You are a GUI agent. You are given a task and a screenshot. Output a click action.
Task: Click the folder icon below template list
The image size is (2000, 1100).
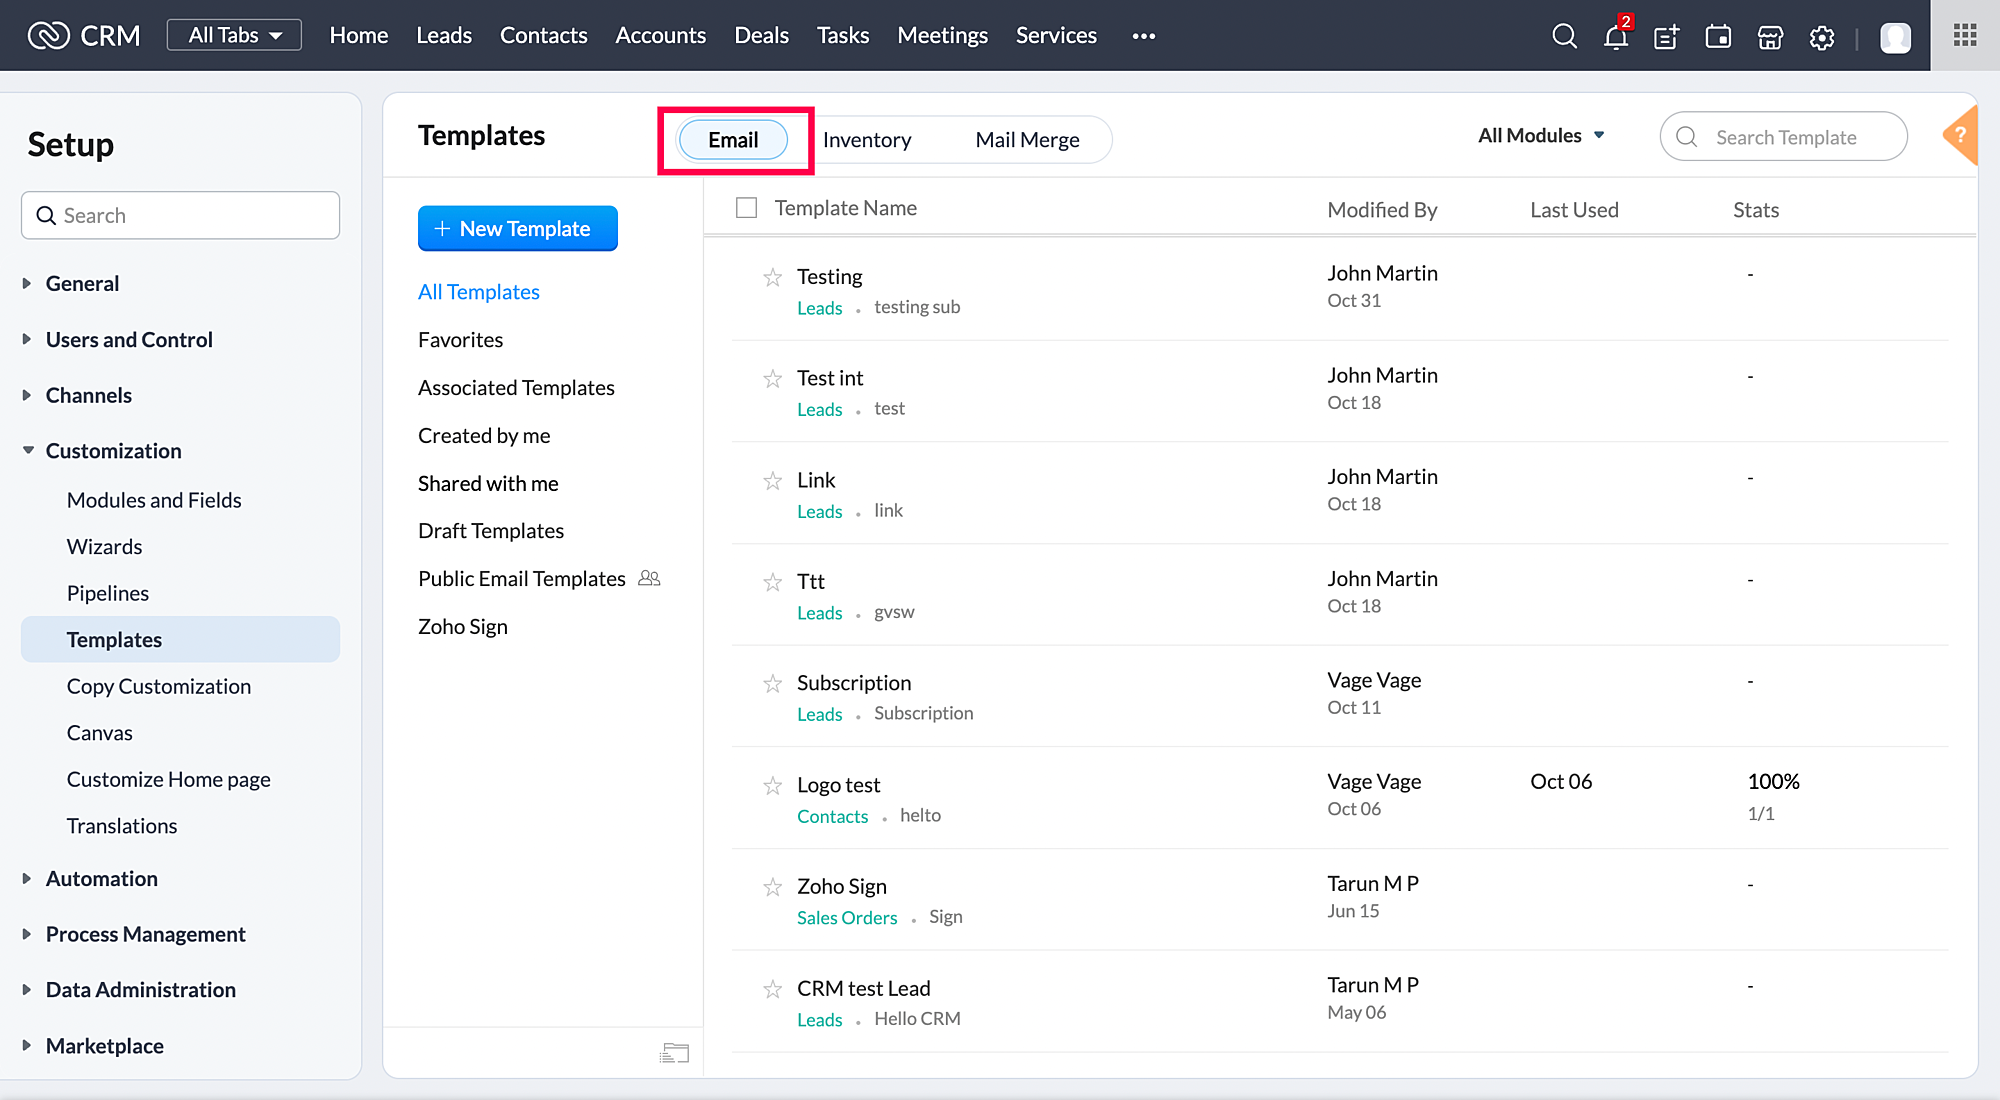pos(675,1052)
